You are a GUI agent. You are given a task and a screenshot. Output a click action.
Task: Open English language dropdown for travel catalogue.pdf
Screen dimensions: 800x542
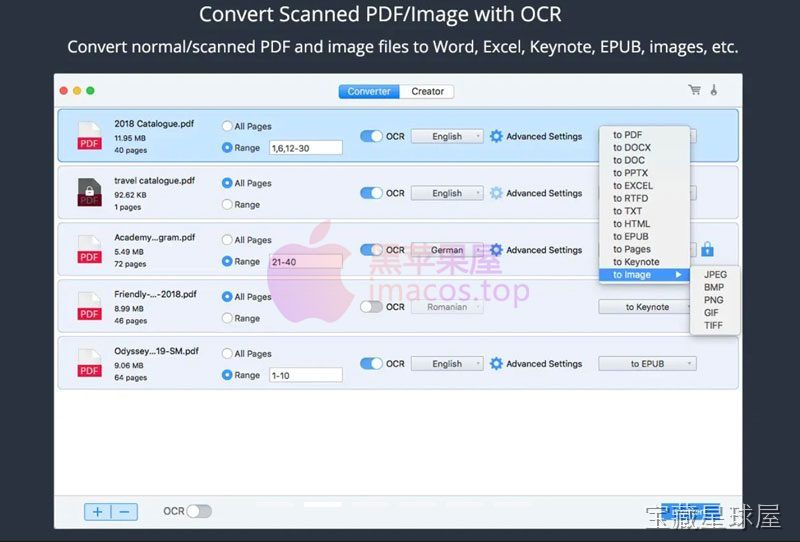pos(447,193)
